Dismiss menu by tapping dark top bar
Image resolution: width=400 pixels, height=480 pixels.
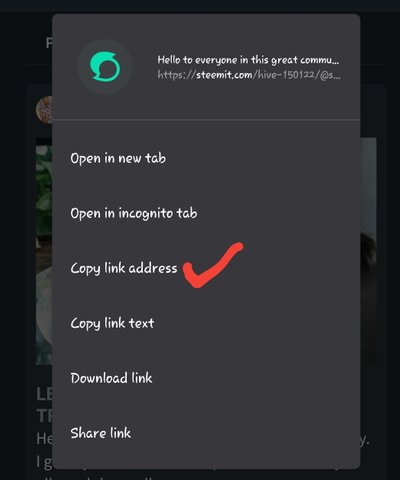200,6
